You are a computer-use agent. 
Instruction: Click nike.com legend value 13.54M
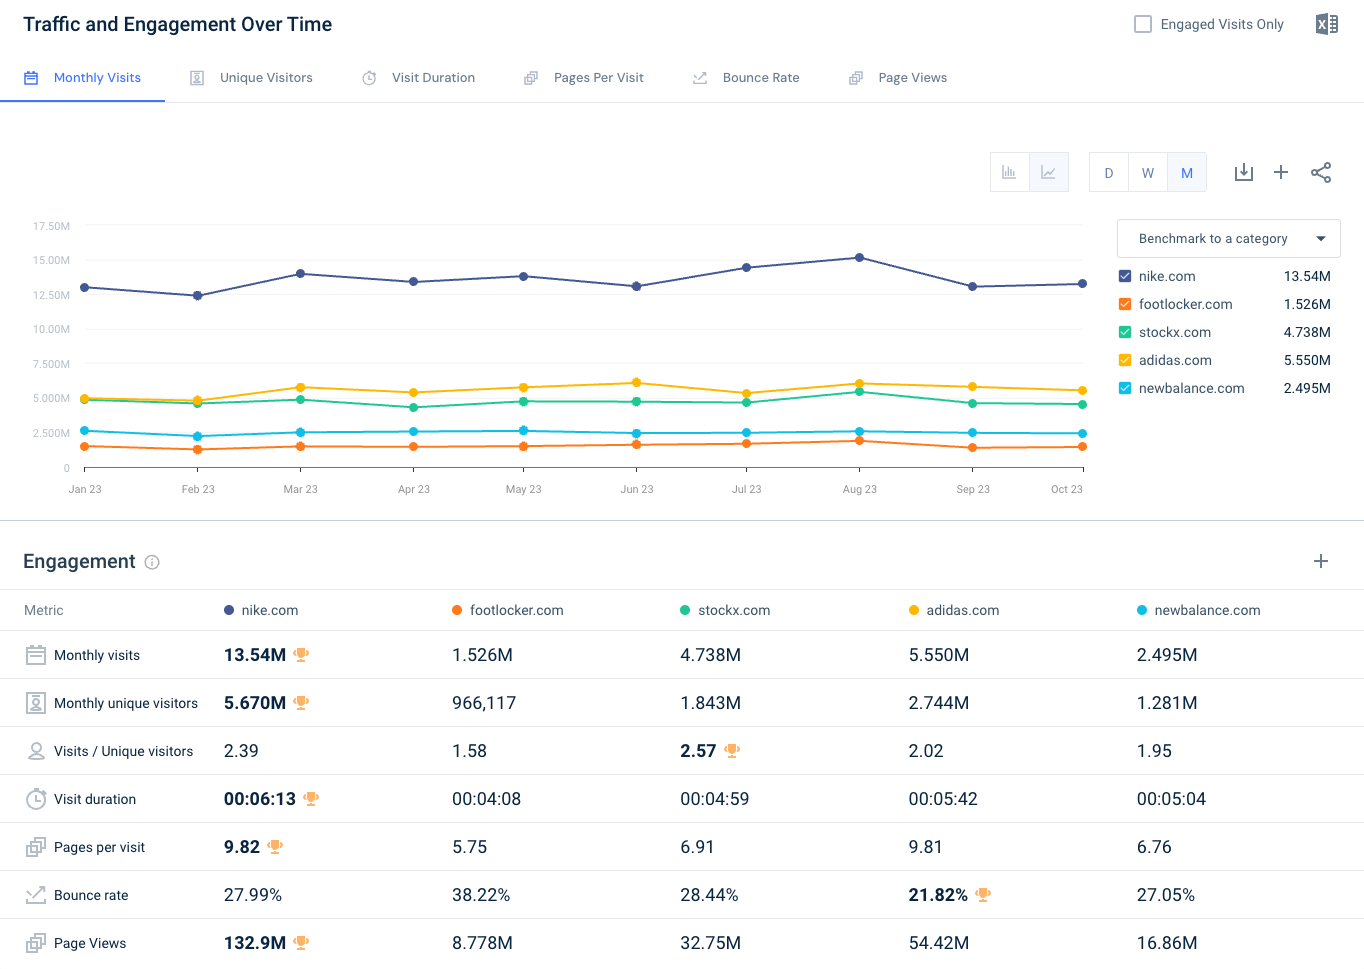pos(1307,276)
